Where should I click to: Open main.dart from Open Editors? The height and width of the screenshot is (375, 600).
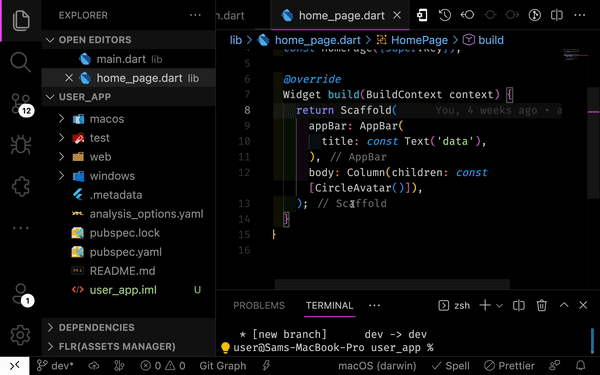pyautogui.click(x=129, y=59)
